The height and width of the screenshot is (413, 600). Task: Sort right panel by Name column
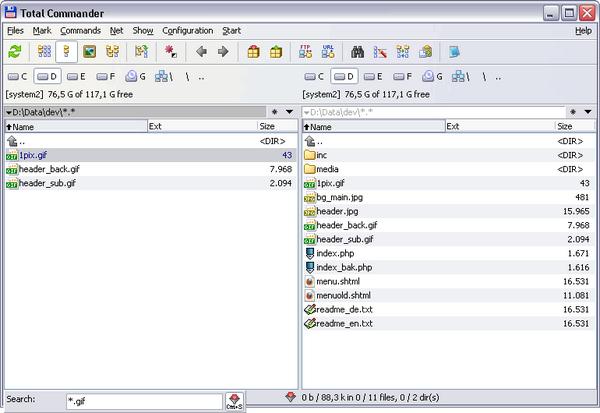pos(374,126)
